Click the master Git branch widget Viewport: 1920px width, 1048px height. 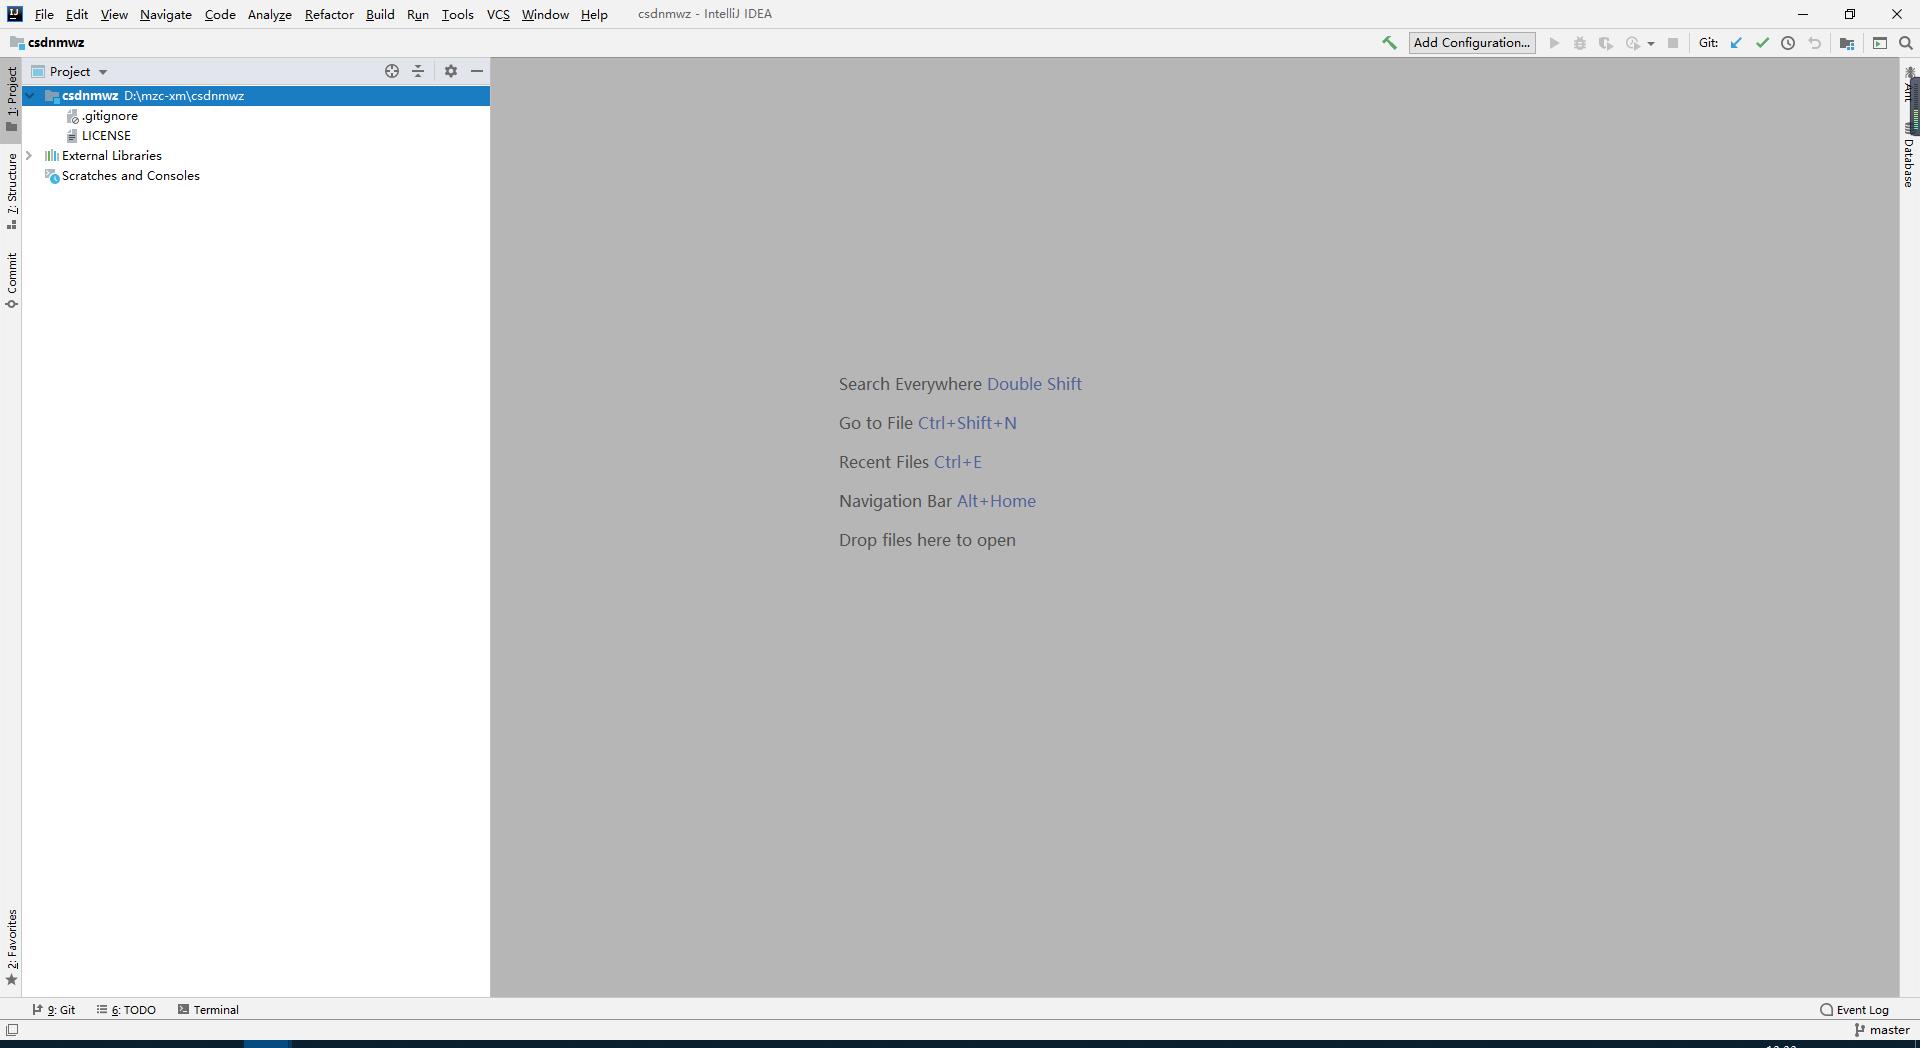(x=1882, y=1030)
